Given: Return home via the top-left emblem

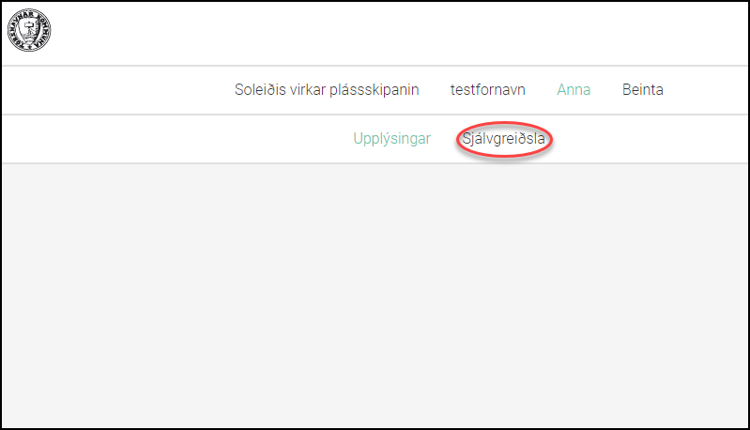Looking at the screenshot, I should coord(30,30).
